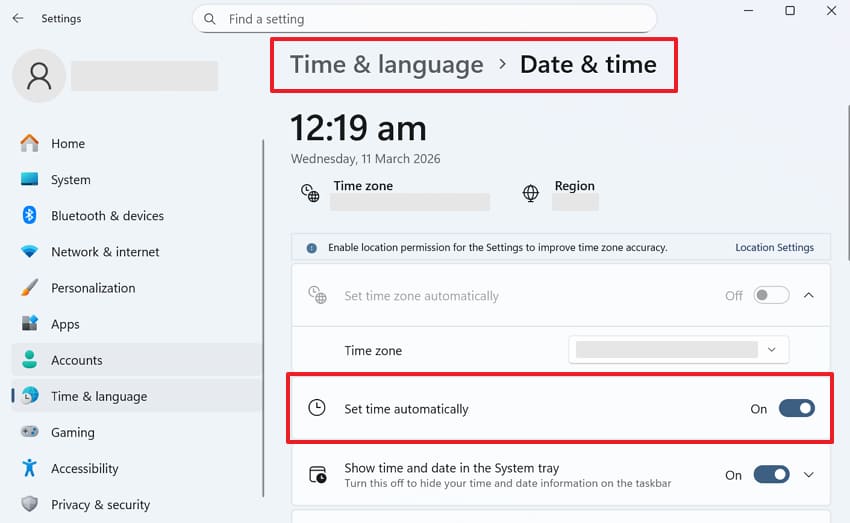Click the Home house icon

click(x=29, y=143)
